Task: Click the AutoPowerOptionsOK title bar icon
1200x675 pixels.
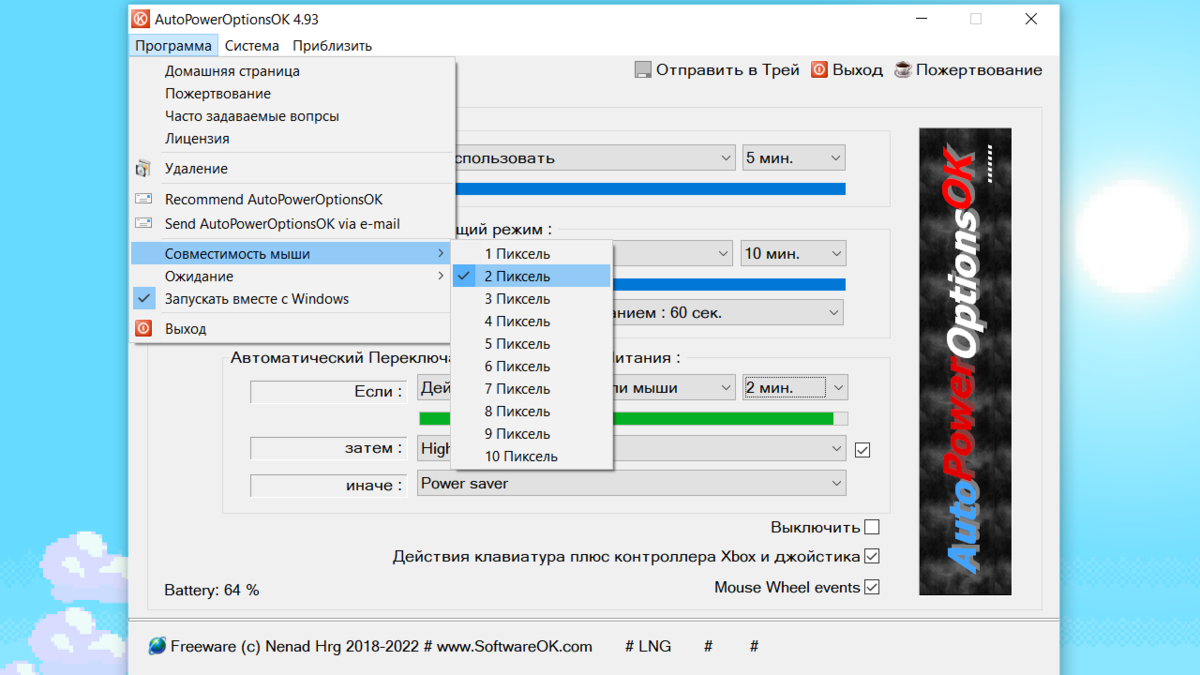Action: click(141, 19)
